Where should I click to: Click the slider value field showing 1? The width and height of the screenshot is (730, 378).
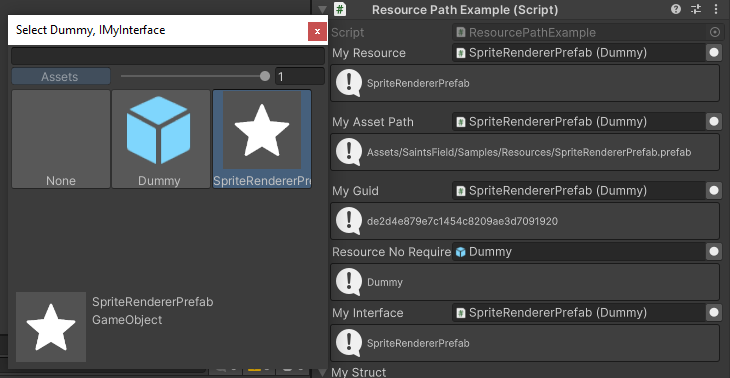point(300,76)
